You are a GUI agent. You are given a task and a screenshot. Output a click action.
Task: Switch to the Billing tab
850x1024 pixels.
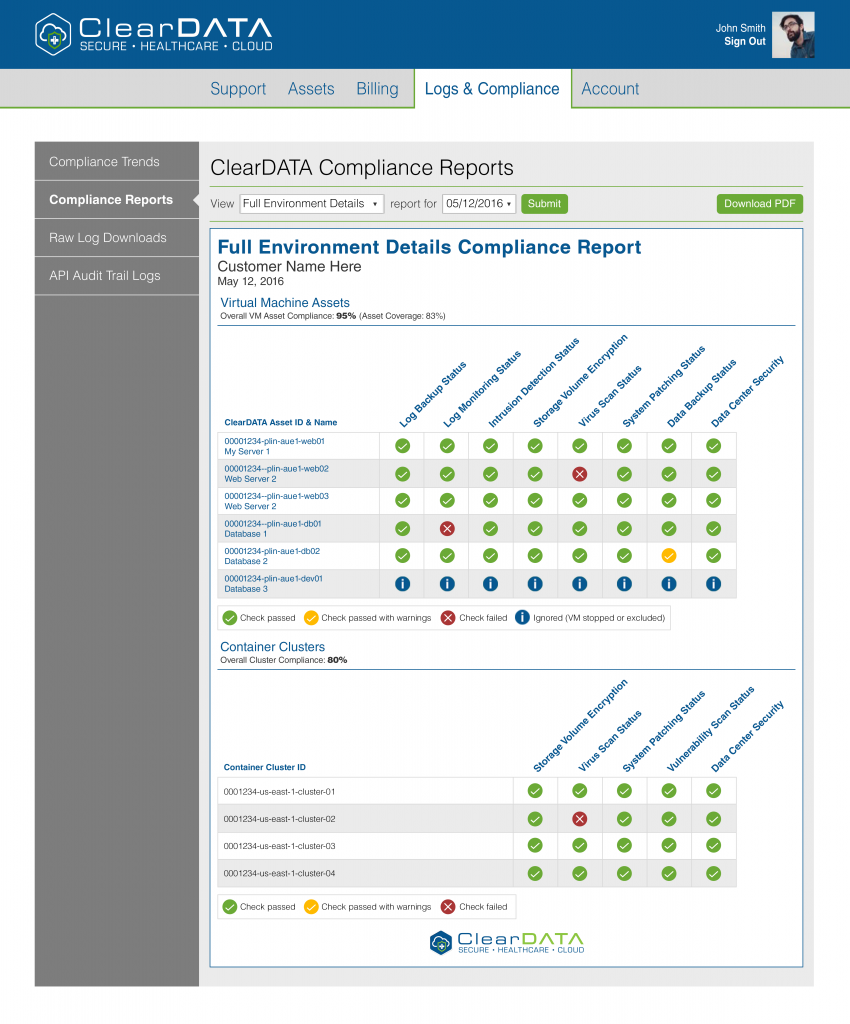click(x=377, y=88)
